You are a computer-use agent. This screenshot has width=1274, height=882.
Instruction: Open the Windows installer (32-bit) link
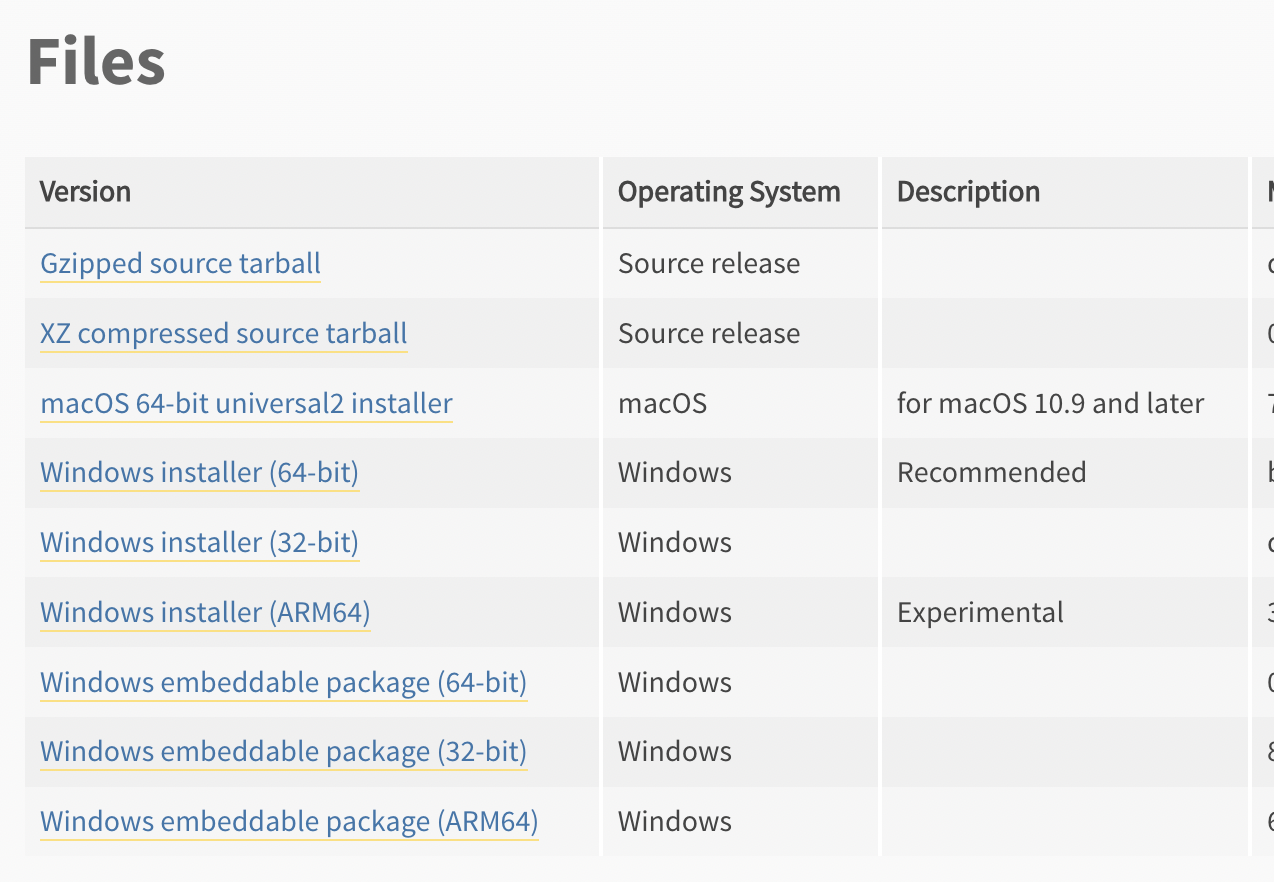(199, 542)
